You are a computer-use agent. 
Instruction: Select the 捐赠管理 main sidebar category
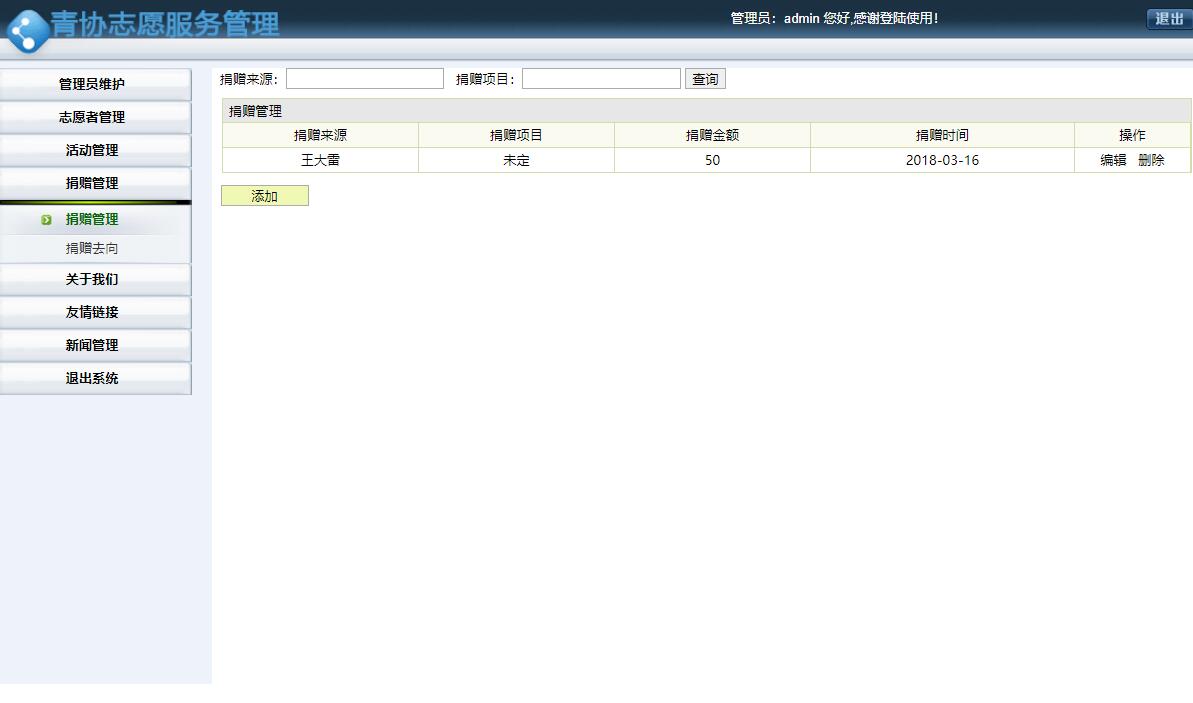(x=95, y=183)
